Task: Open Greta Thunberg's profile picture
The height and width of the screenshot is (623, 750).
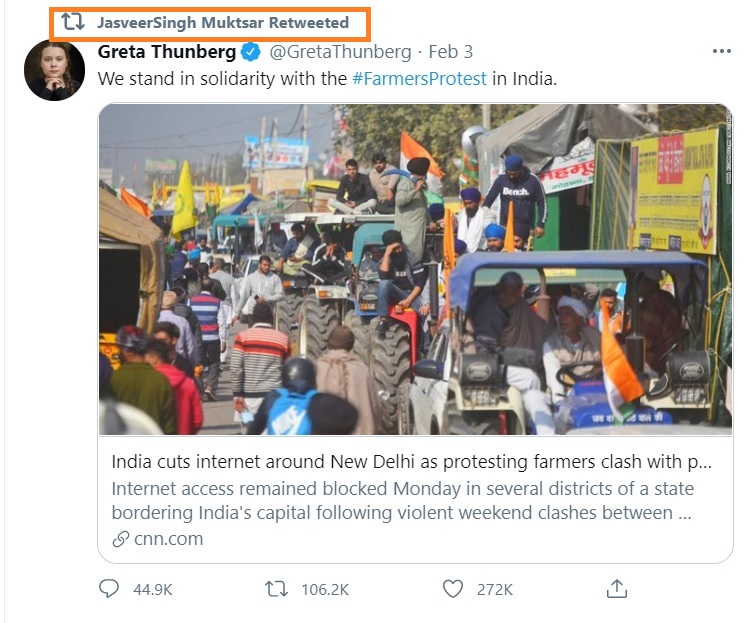Action: coord(54,70)
